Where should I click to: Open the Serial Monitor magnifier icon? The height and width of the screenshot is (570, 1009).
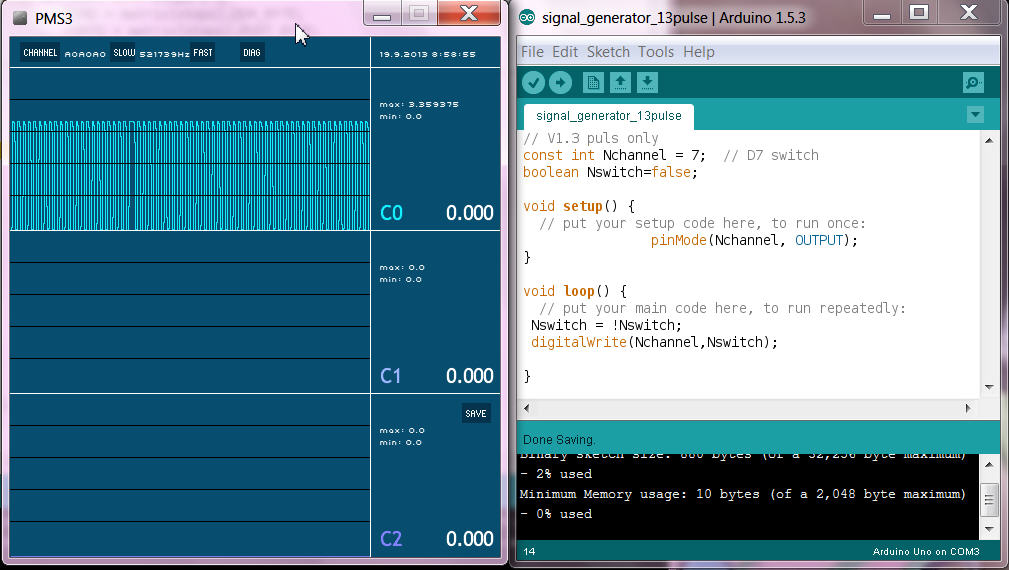(973, 83)
